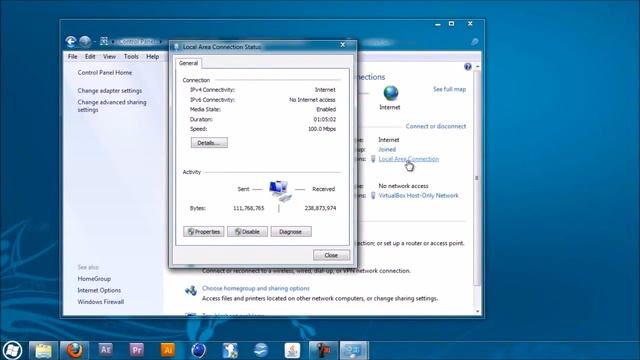Click Change advanced sharing settings

[112, 106]
